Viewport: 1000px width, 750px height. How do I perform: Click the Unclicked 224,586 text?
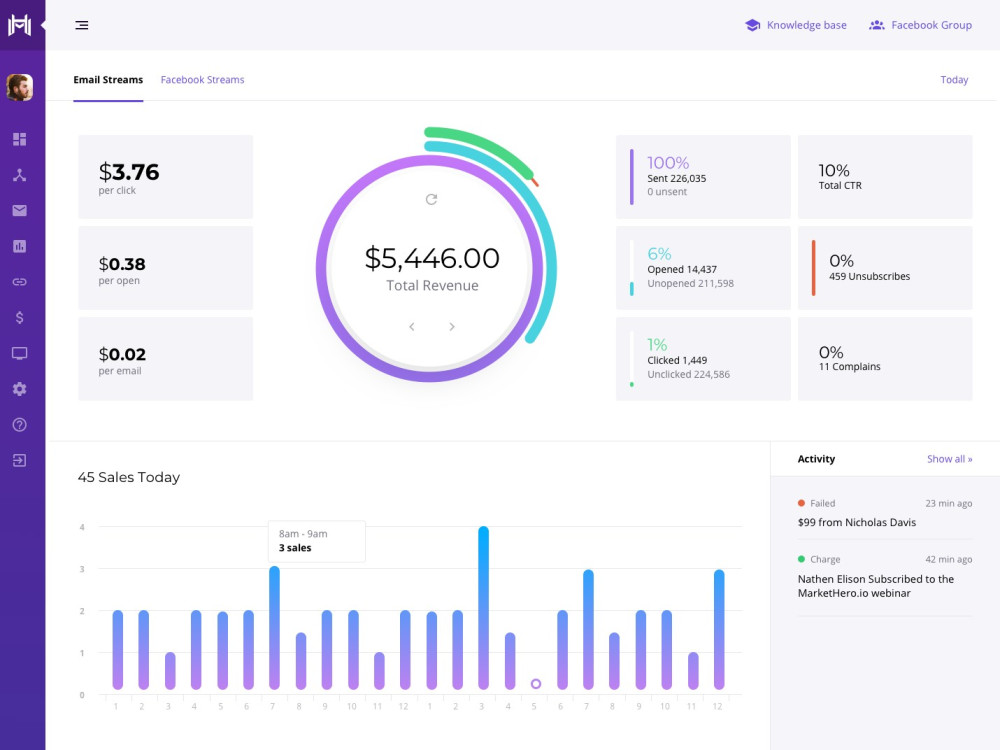[689, 374]
